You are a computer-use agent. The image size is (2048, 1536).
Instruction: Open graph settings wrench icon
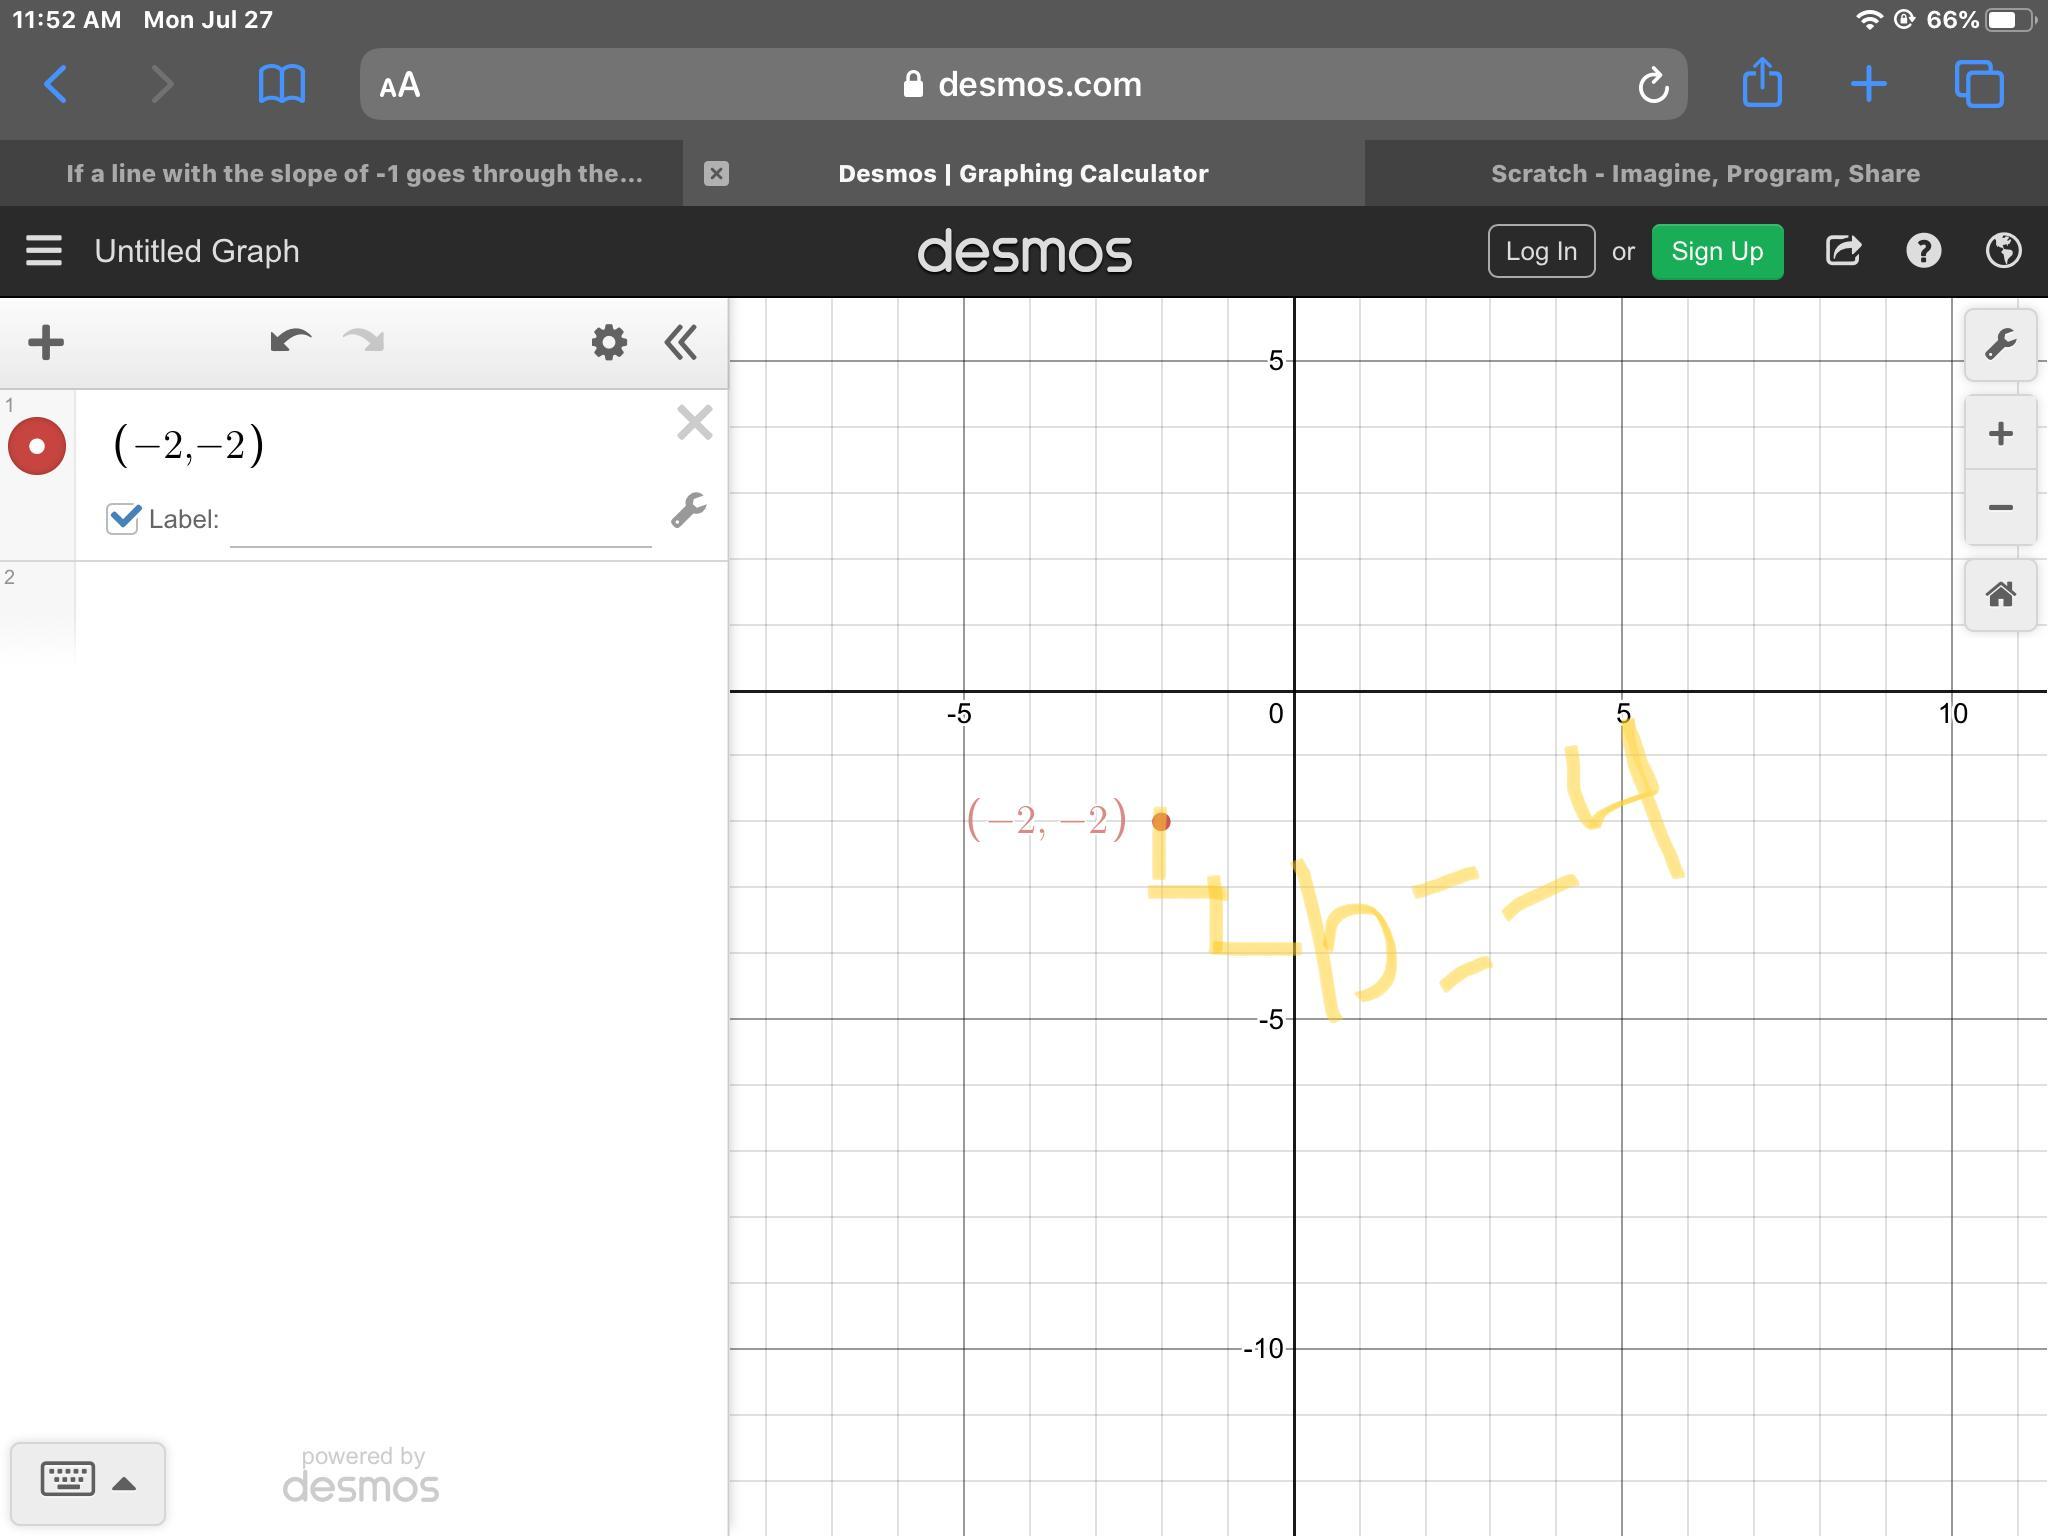tap(2000, 345)
